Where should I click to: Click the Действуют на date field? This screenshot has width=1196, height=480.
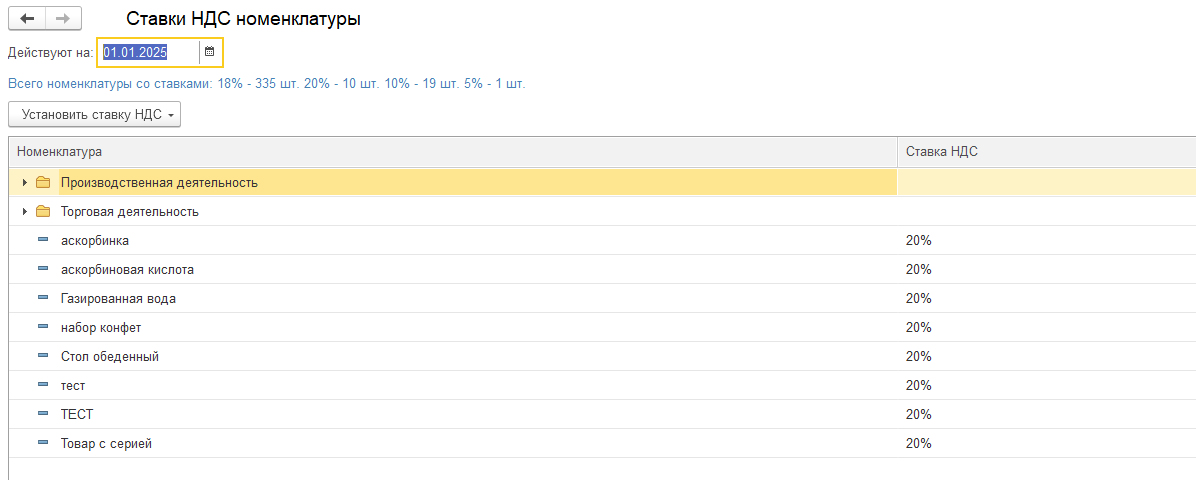coord(148,52)
